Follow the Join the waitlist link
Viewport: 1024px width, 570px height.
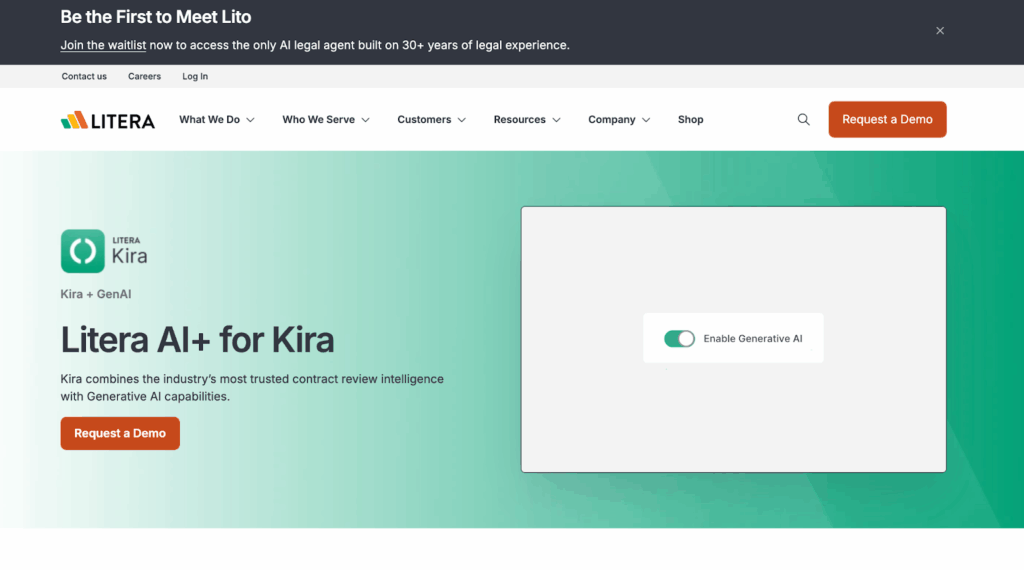[103, 45]
